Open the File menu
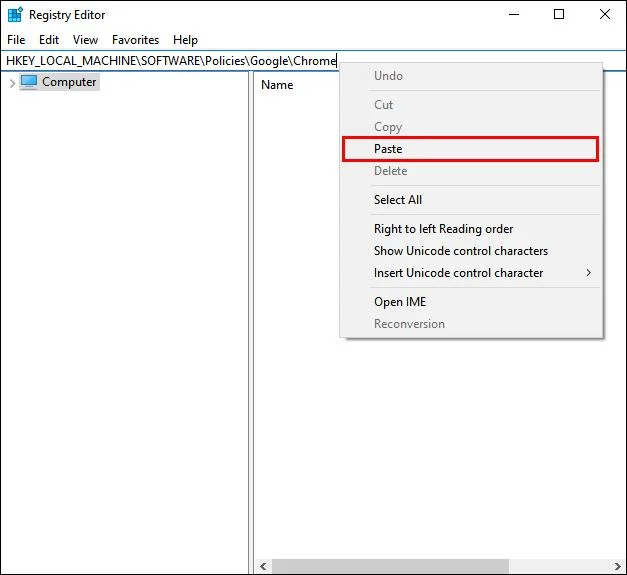The height and width of the screenshot is (575, 627). (x=16, y=40)
